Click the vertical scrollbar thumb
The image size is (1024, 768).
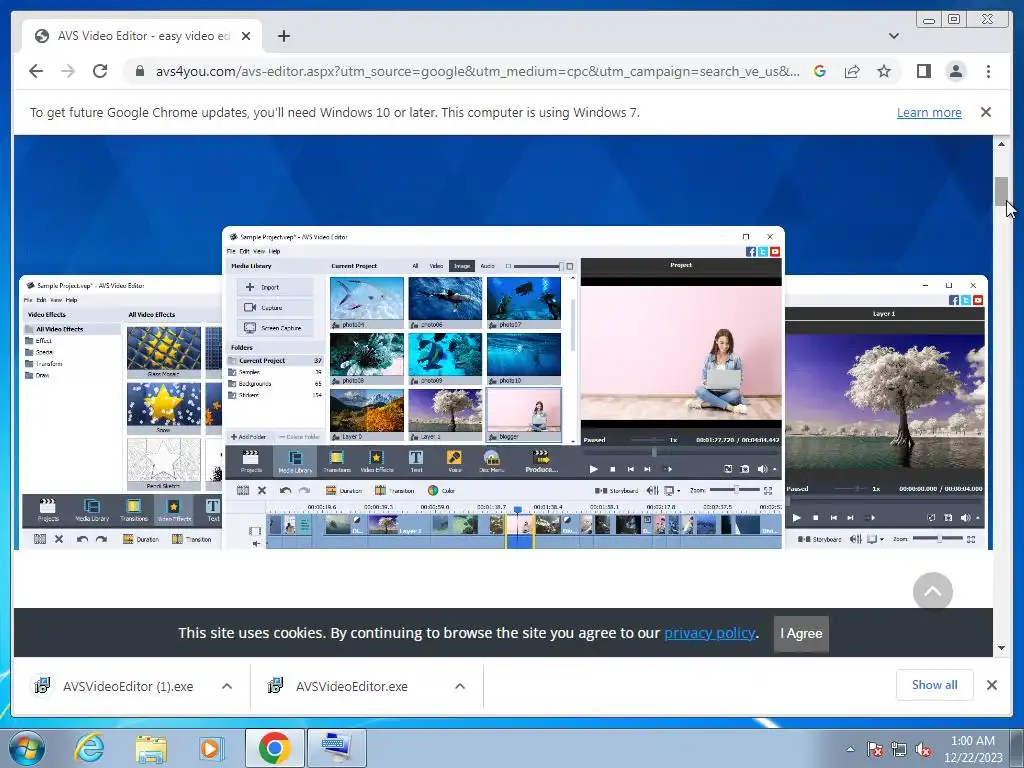(1001, 191)
